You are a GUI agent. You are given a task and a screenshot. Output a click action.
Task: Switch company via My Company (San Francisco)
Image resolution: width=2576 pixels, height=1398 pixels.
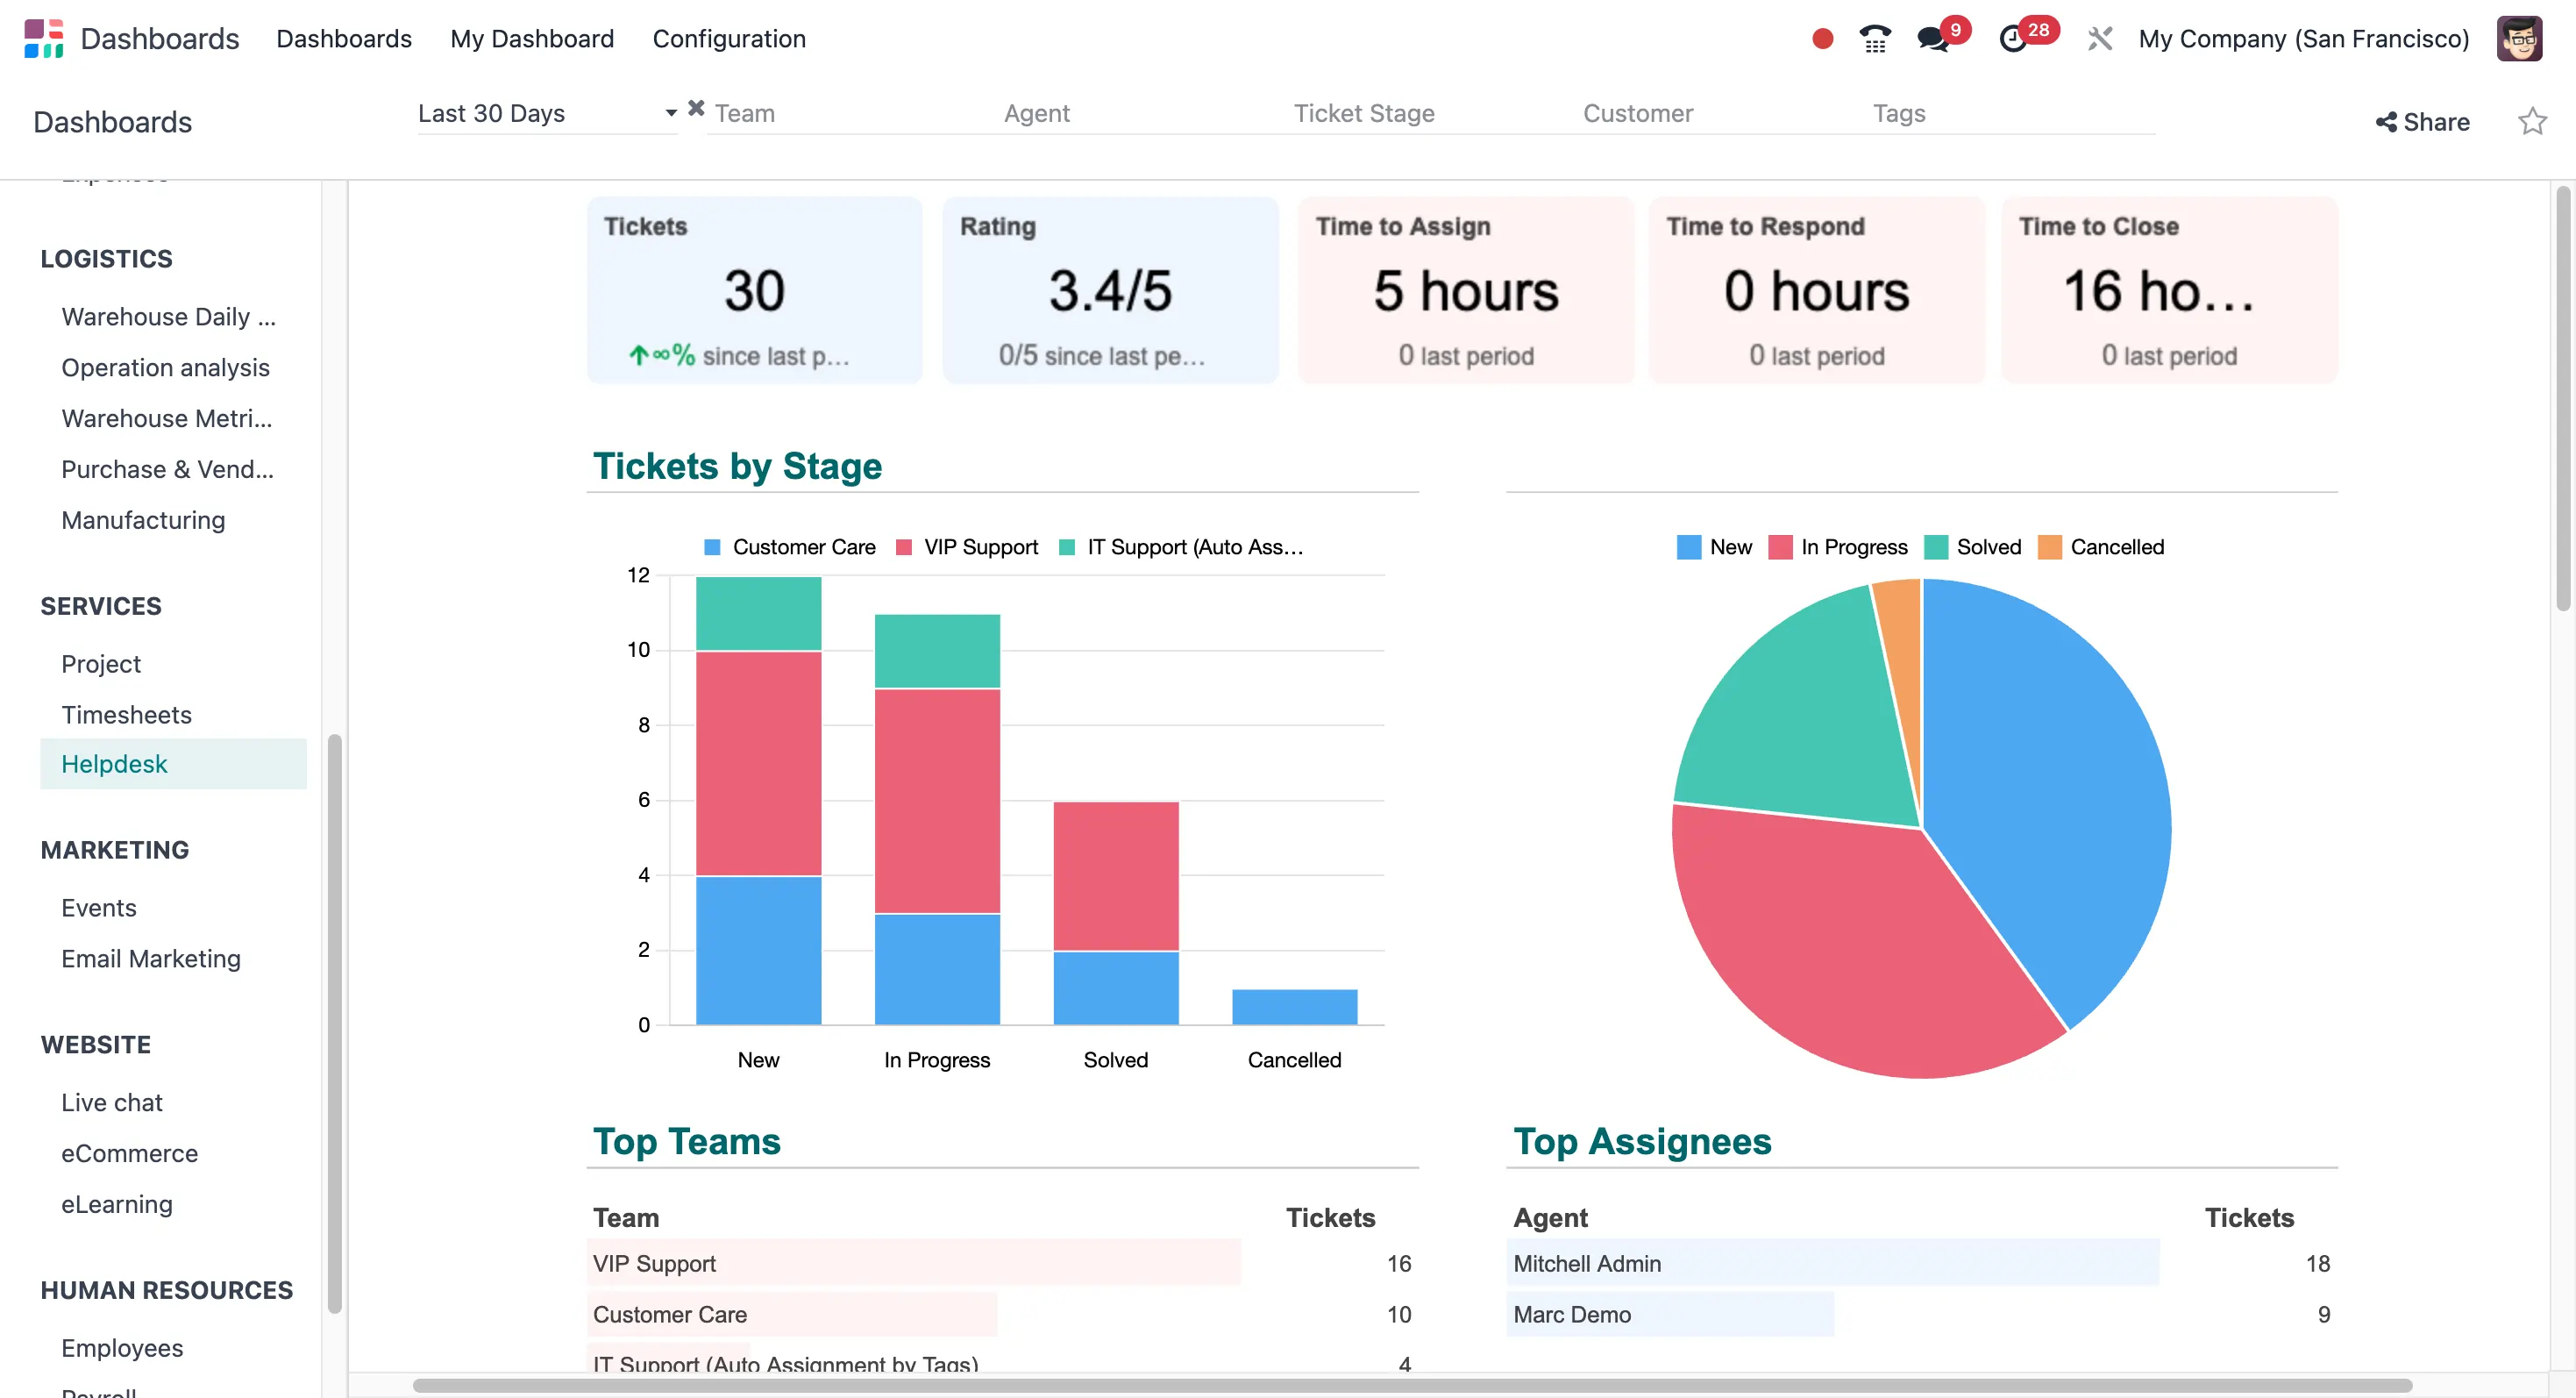(x=2303, y=39)
